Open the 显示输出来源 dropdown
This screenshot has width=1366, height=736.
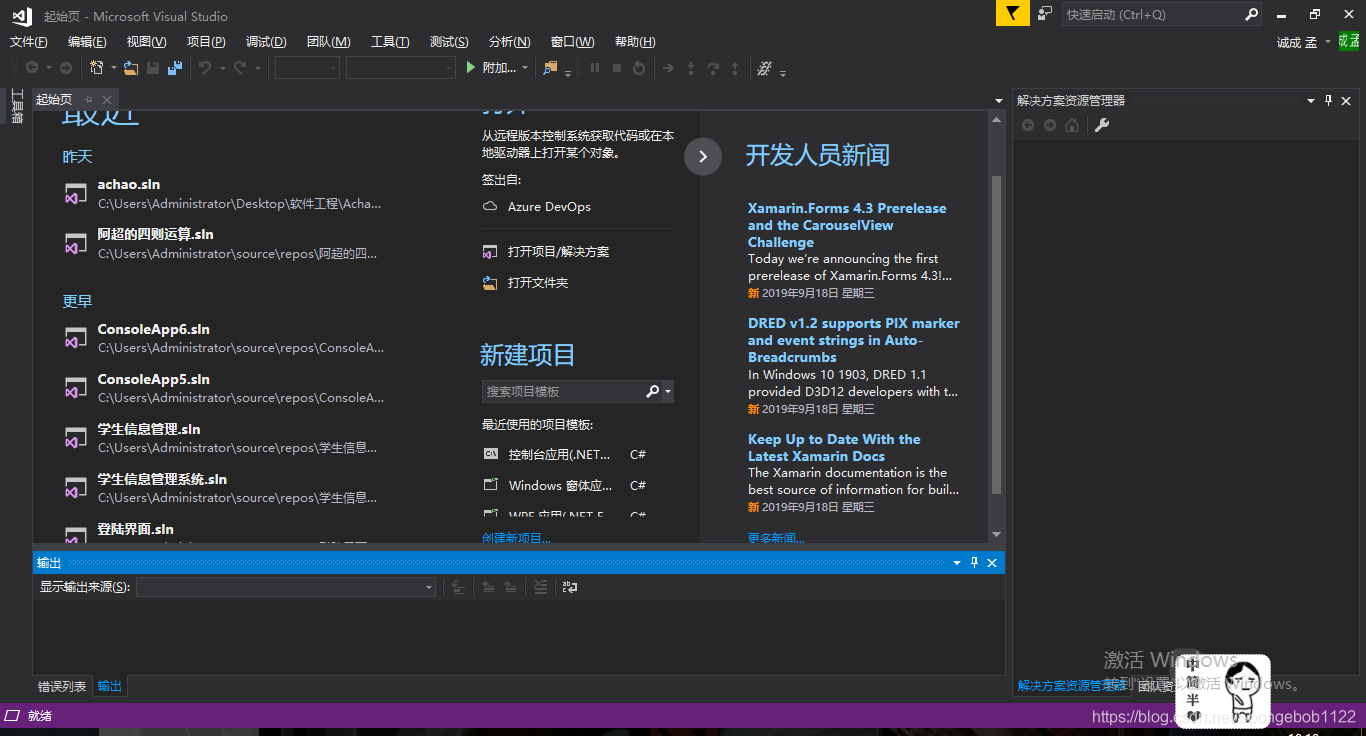(286, 587)
